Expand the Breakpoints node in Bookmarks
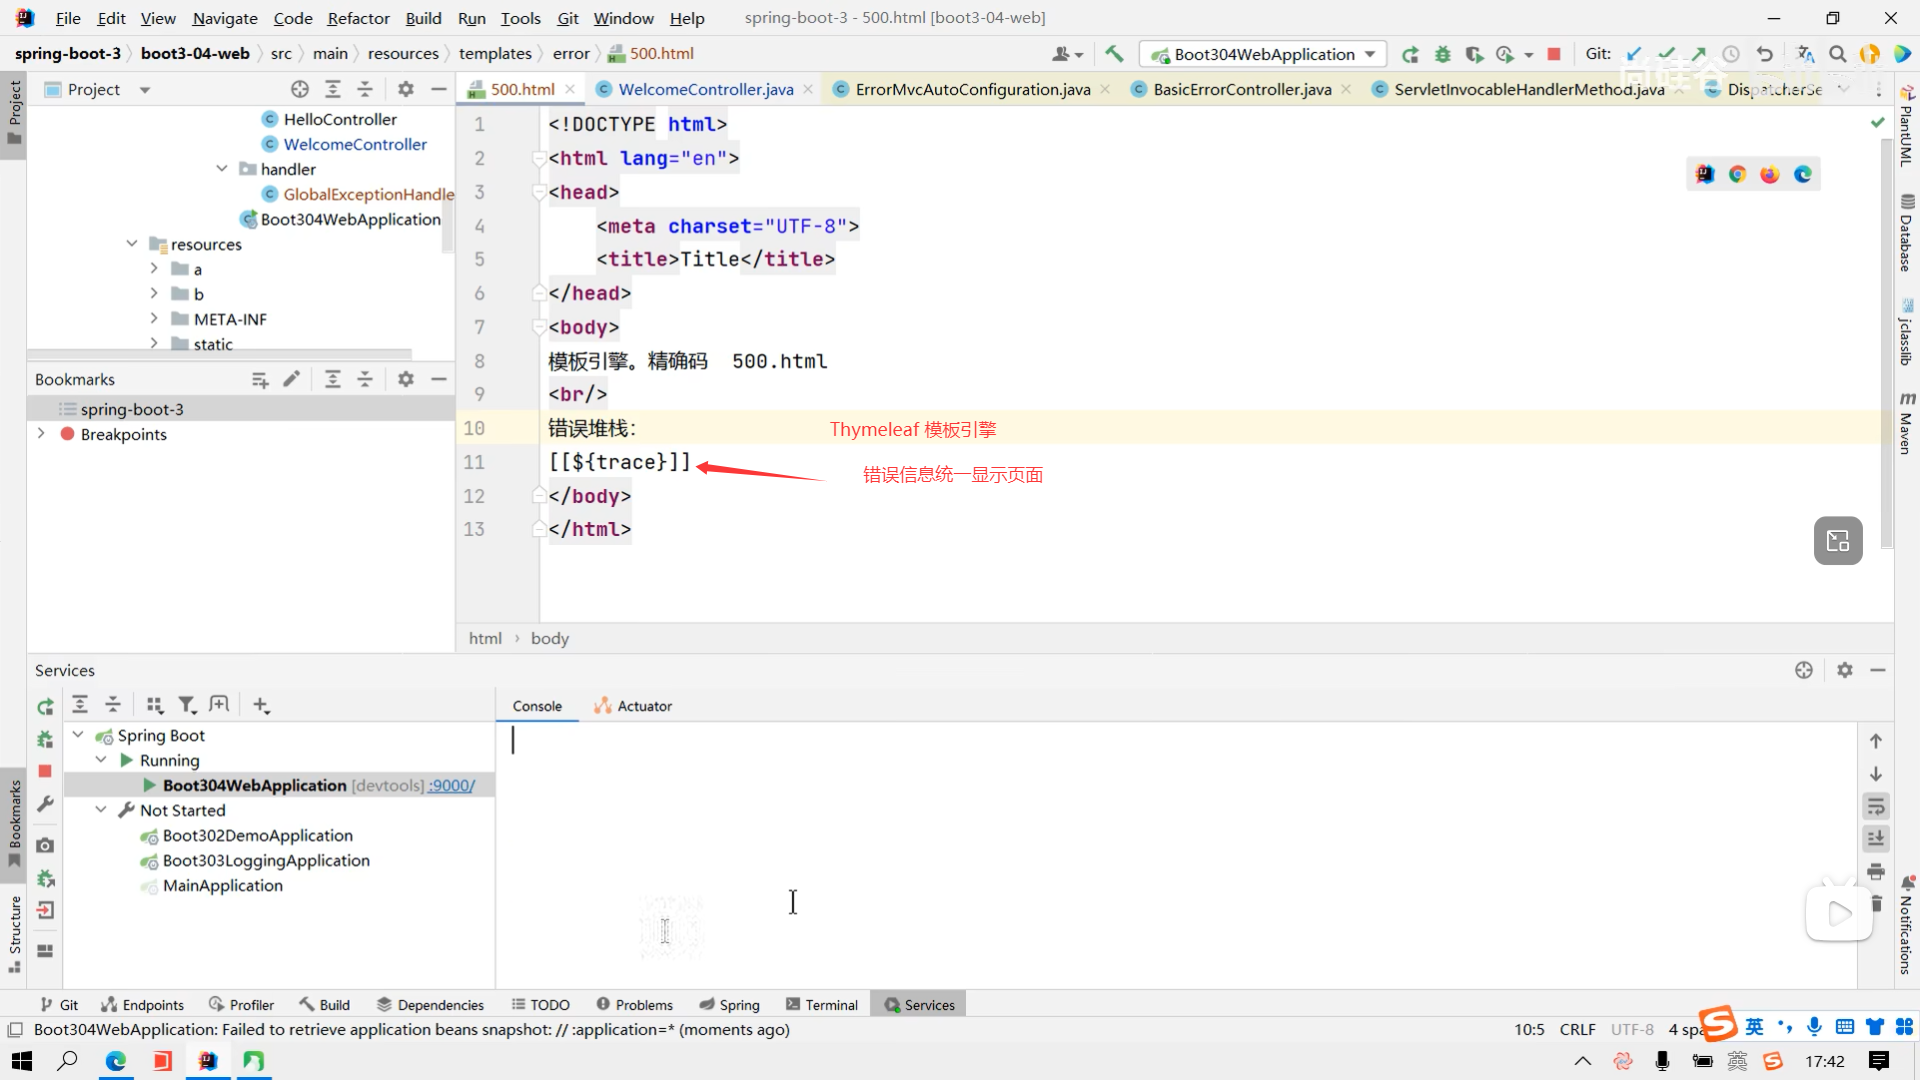1920x1080 pixels. click(41, 434)
